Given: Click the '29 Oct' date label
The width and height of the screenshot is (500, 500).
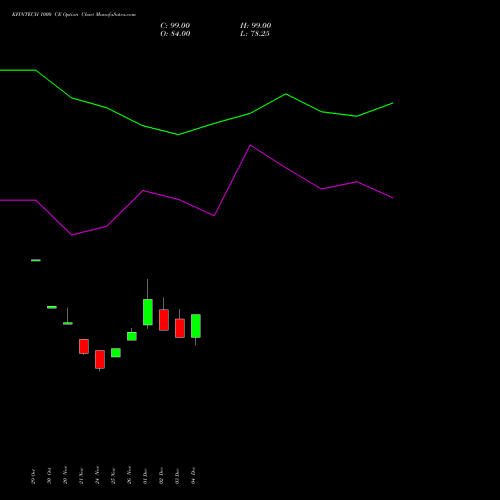Looking at the screenshot, I should pyautogui.click(x=33, y=476).
